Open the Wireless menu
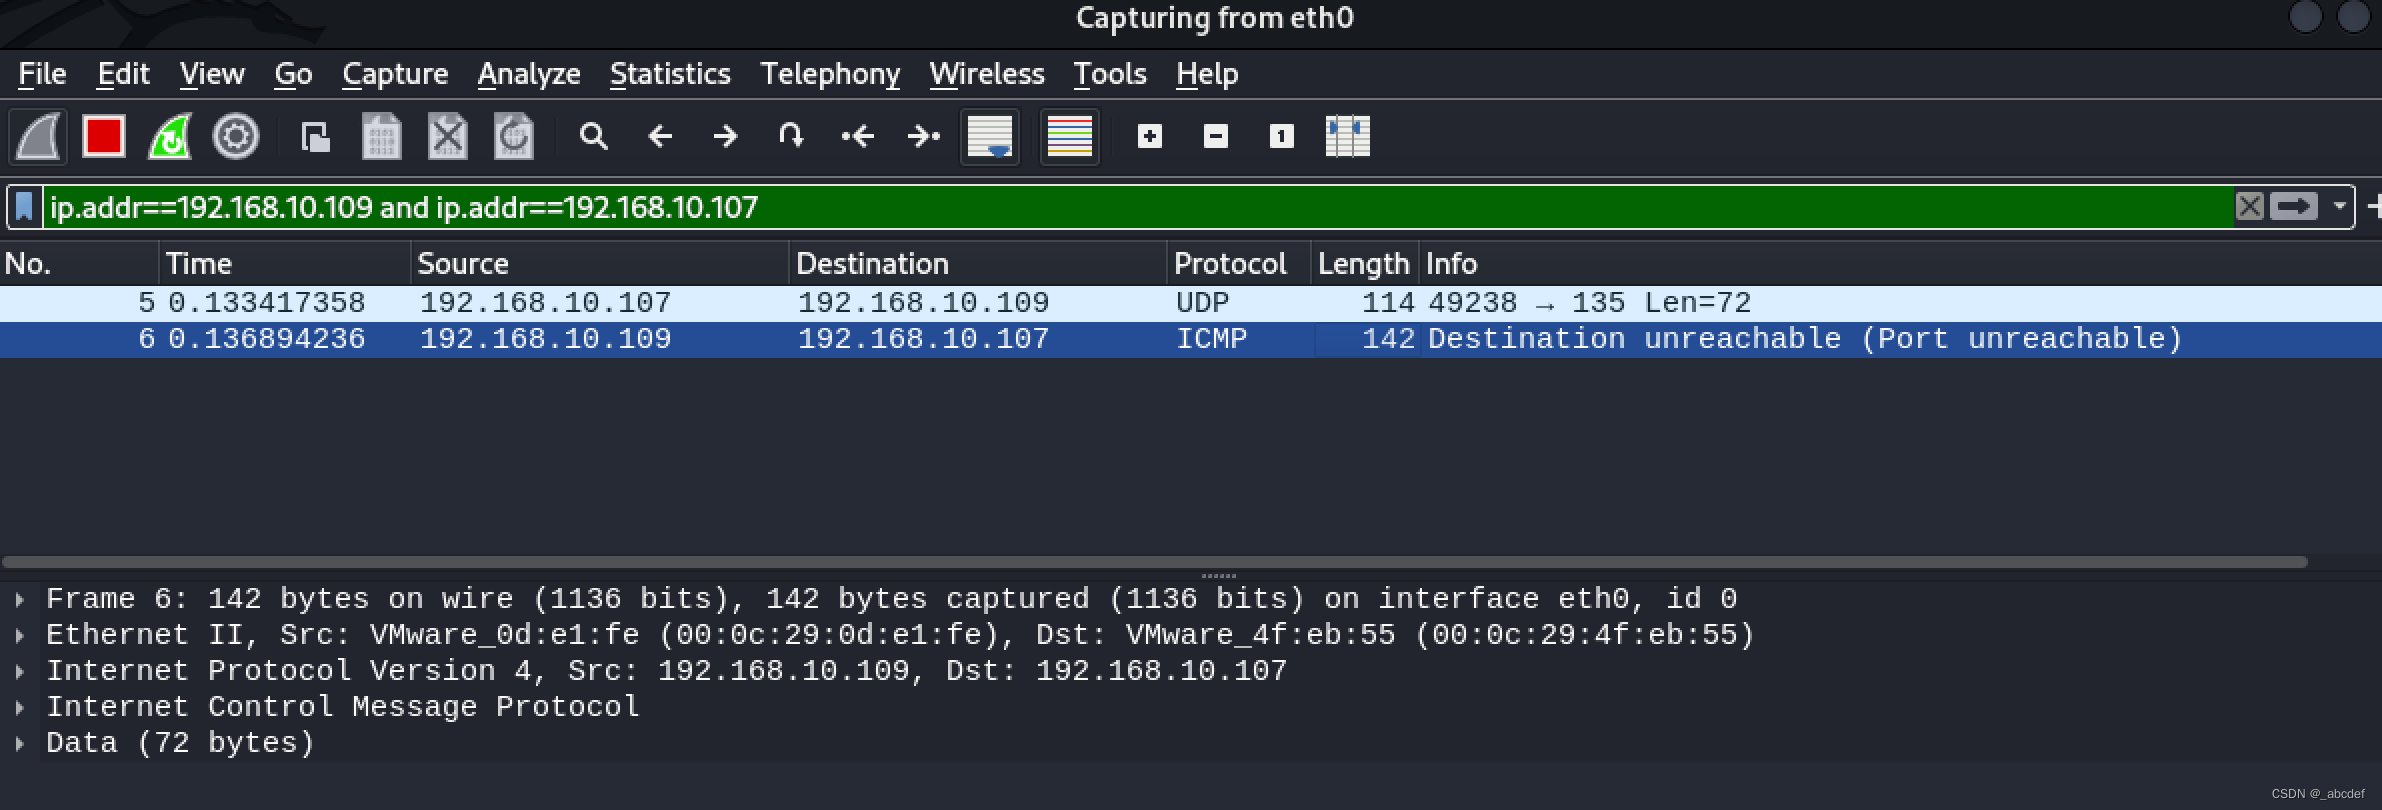The image size is (2382, 810). (987, 74)
